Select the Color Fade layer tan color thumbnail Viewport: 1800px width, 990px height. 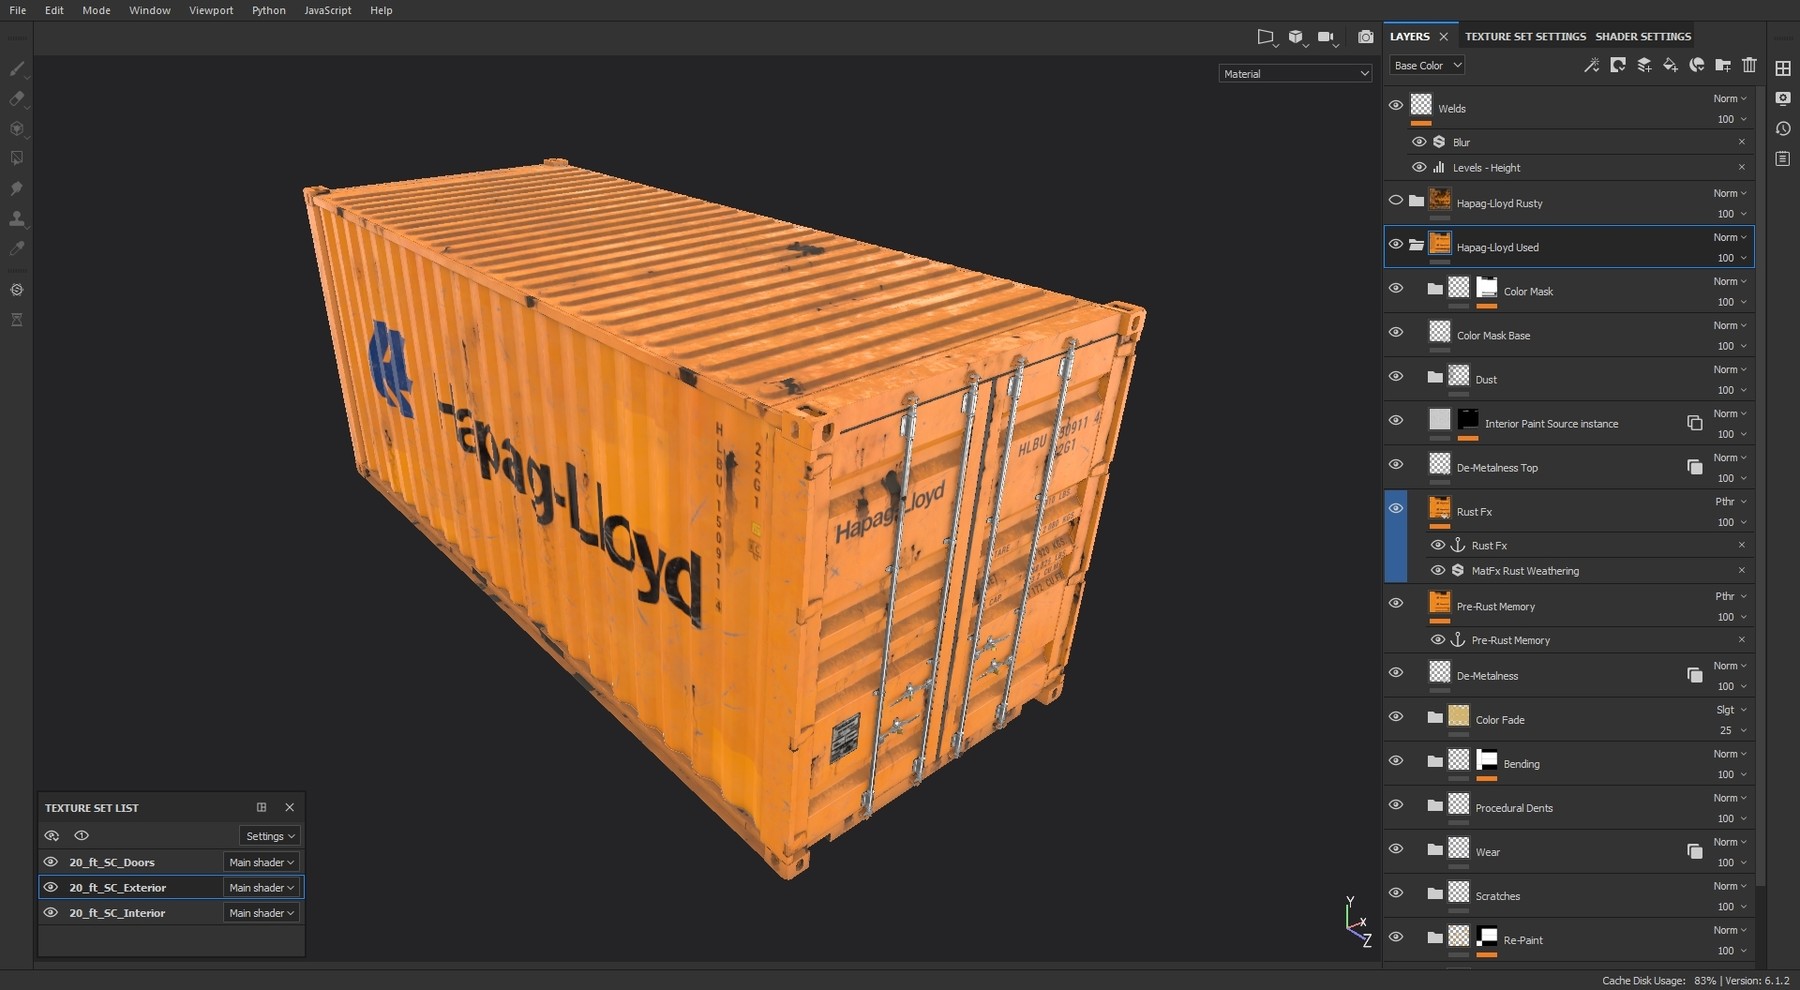pyautogui.click(x=1459, y=716)
